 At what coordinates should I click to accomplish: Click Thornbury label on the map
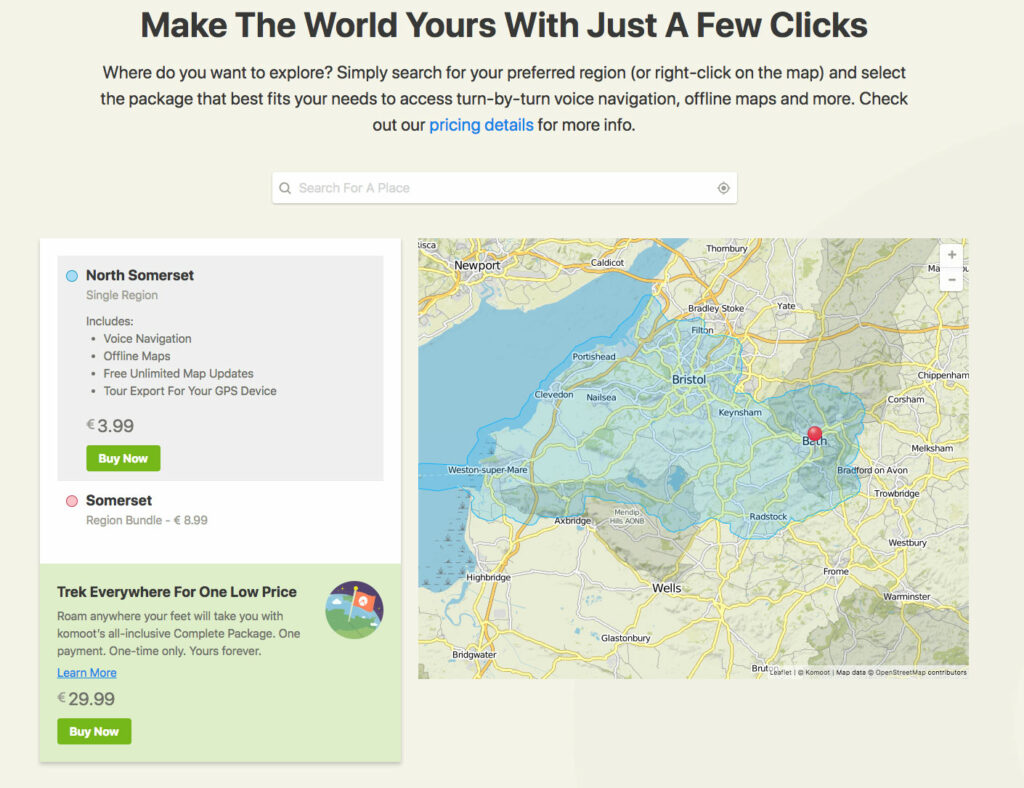coord(727,248)
